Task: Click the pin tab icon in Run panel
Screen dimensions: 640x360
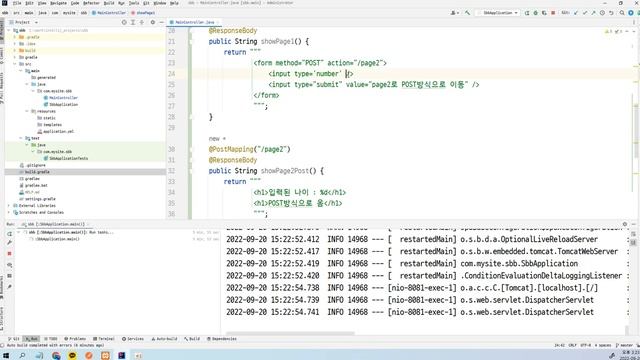Action: [9, 287]
